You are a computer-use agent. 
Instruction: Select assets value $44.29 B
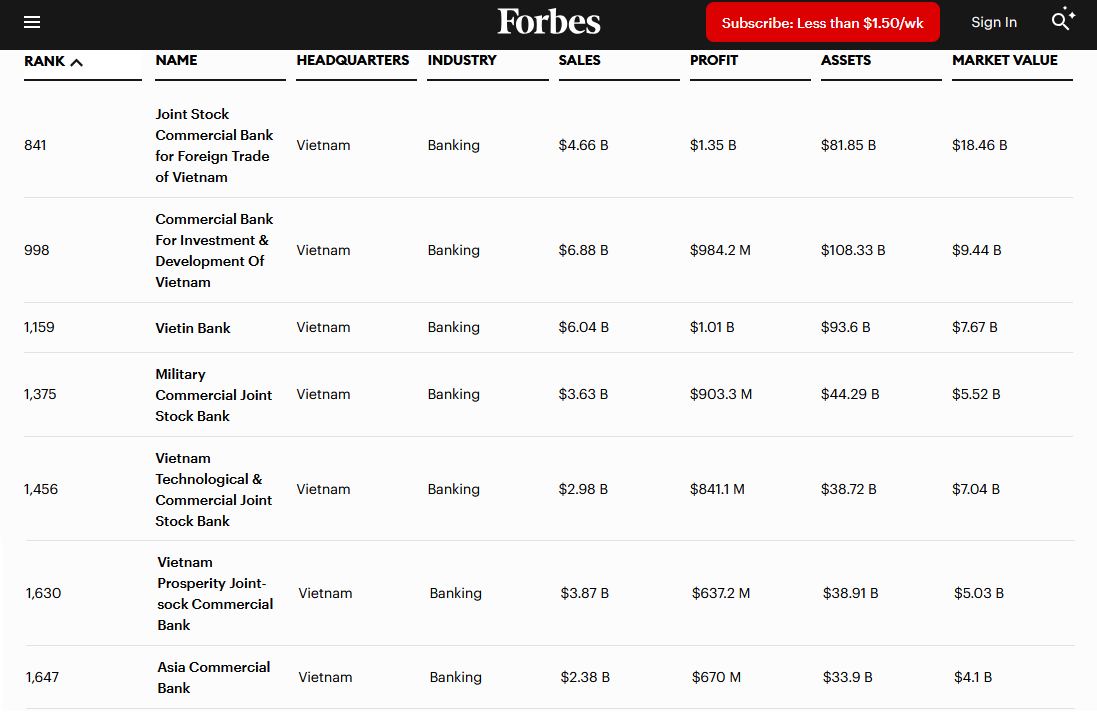pyautogui.click(x=850, y=394)
